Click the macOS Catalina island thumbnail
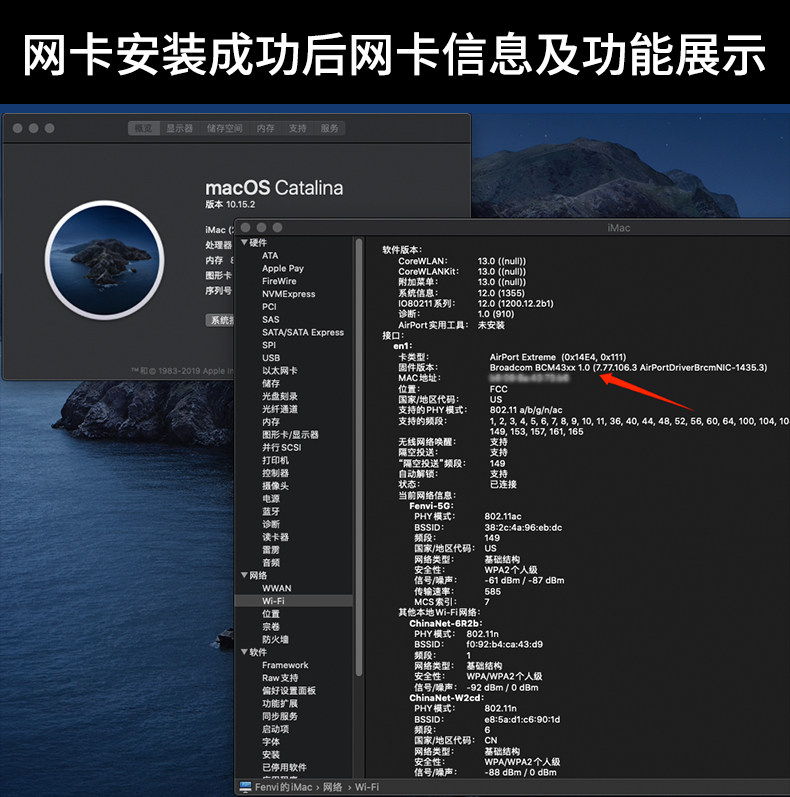 click(105, 260)
